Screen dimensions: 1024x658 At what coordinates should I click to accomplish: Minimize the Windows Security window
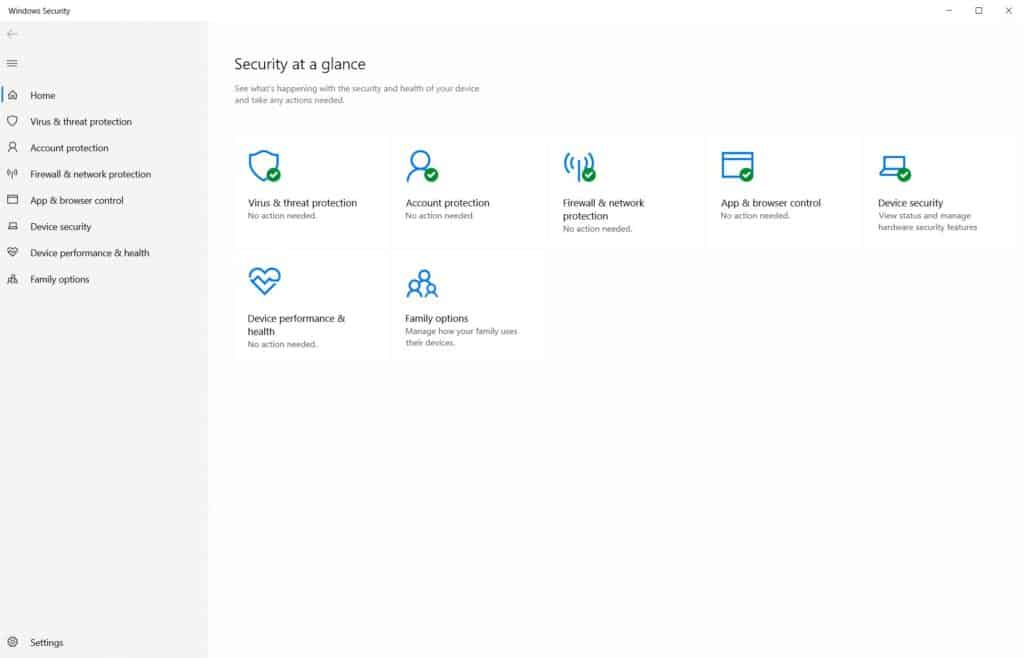(948, 10)
